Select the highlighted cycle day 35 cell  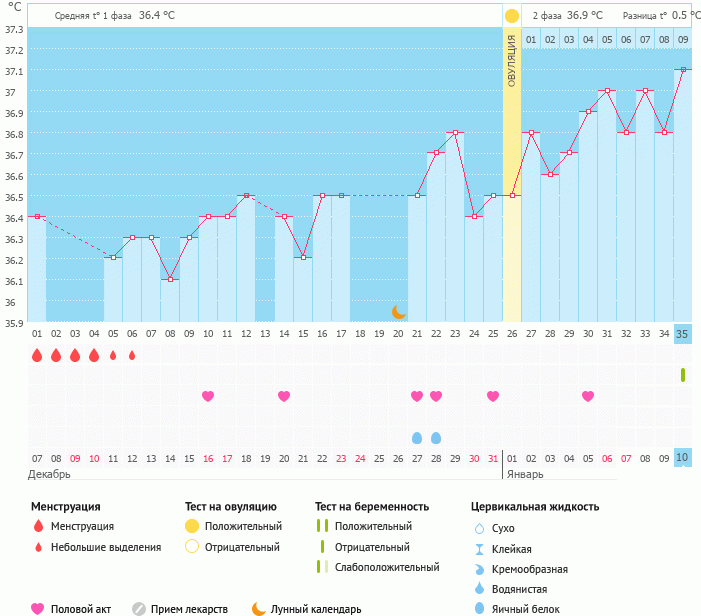click(683, 333)
